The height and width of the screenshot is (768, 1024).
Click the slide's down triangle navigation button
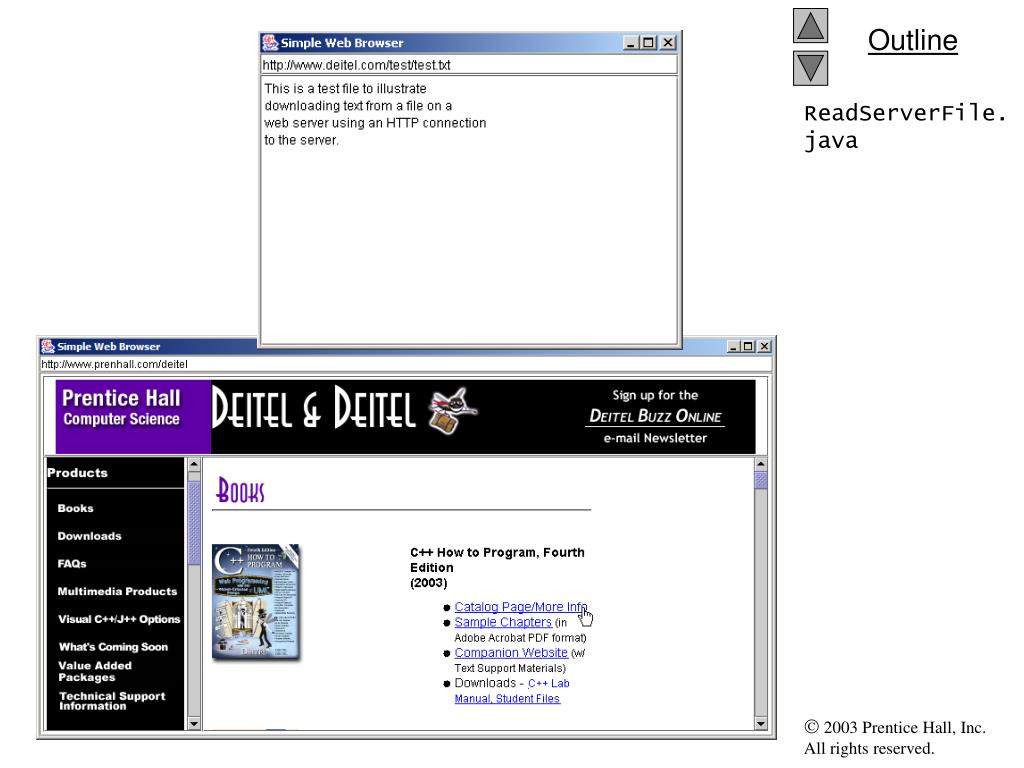pyautogui.click(x=810, y=68)
